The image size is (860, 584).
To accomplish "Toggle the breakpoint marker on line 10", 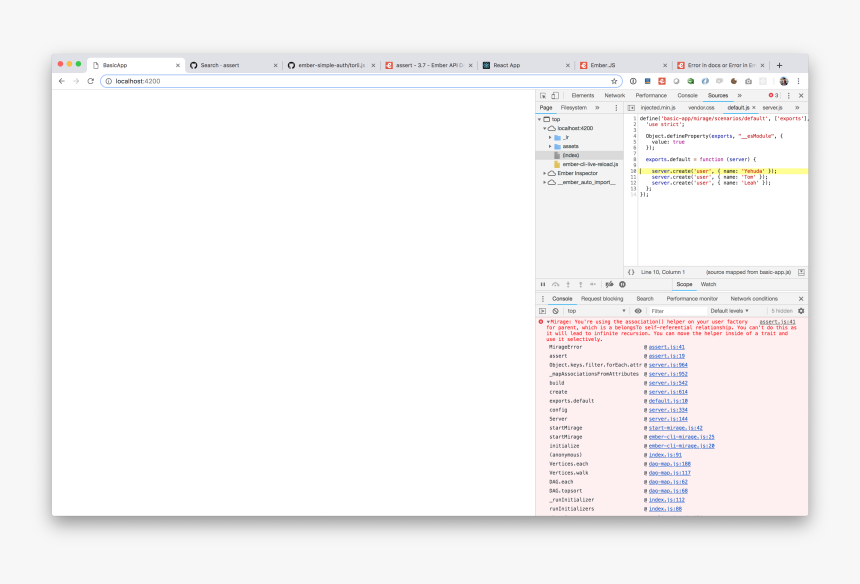I will 634,171.
